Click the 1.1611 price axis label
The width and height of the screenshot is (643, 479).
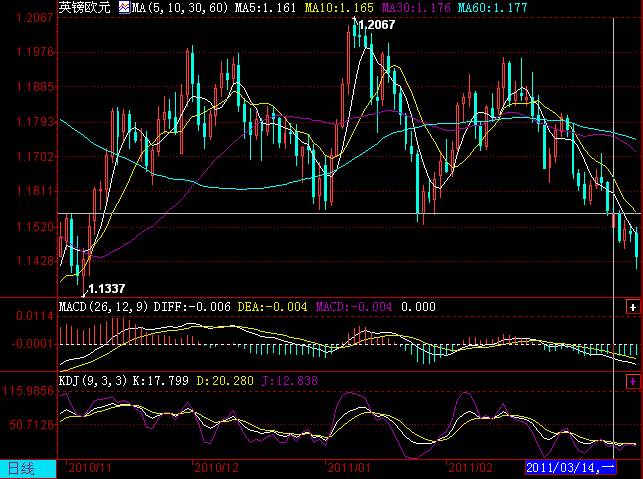point(35,191)
